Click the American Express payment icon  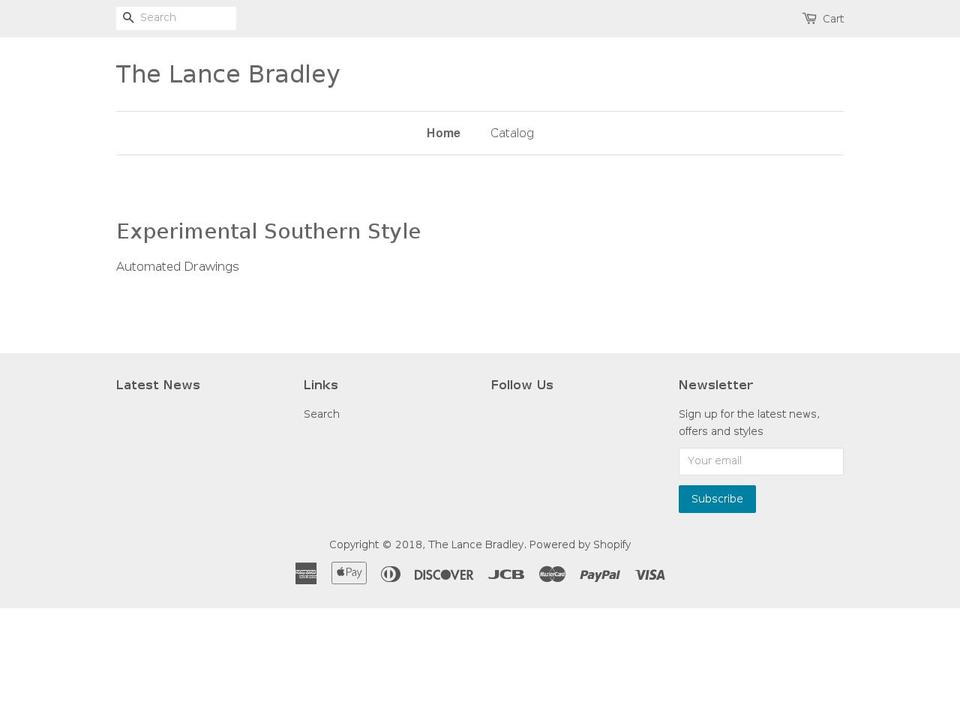pyautogui.click(x=306, y=573)
